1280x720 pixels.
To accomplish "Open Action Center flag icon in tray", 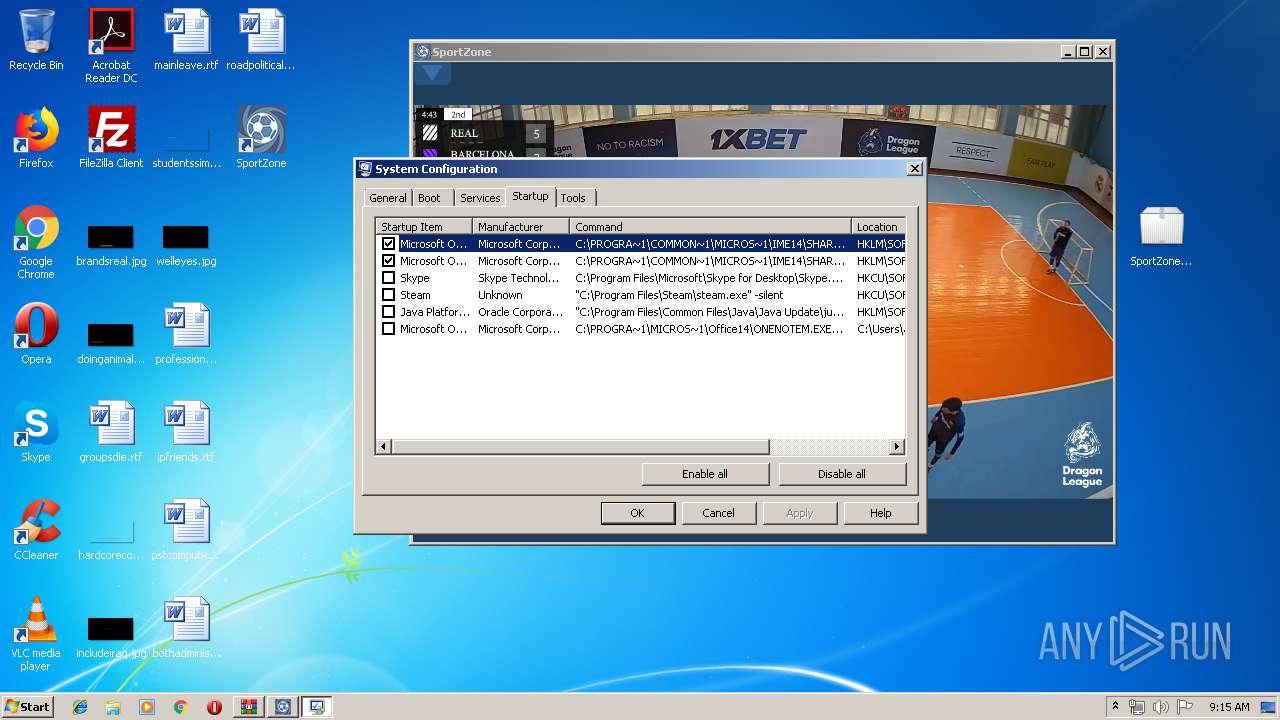I will coord(1185,707).
